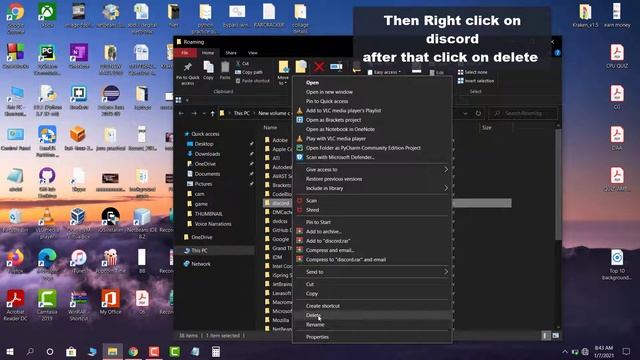This screenshot has height=360, width=640.
Task: Choose Add to "discord.rar" menu entry
Action: tap(372, 241)
